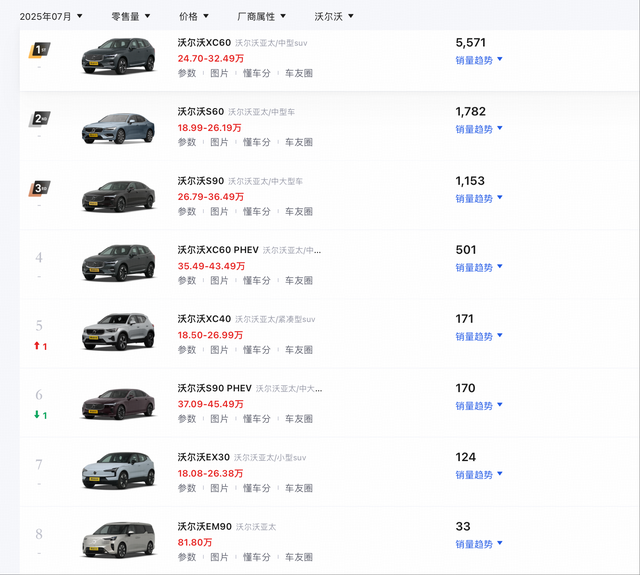Open 车友圈 for 沃尔沃EM90
The image size is (640, 575).
pos(299,557)
